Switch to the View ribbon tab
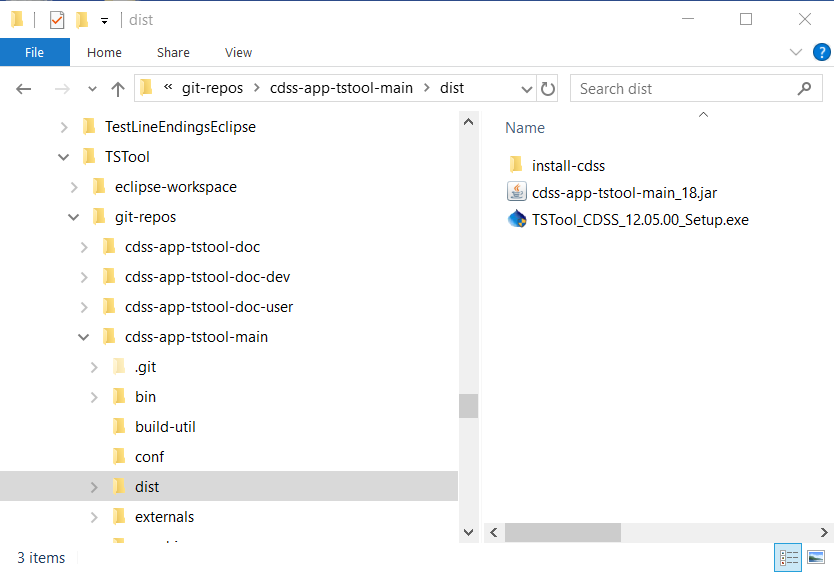This screenshot has width=834, height=572. click(238, 52)
